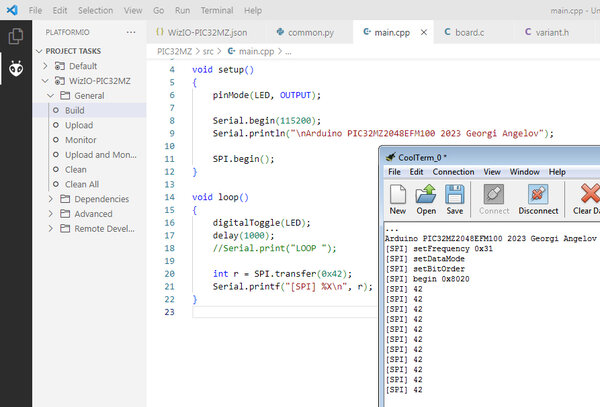Viewport: 600px width, 407px height.
Task: Select the PlatformIO alien icon
Action: [16, 68]
